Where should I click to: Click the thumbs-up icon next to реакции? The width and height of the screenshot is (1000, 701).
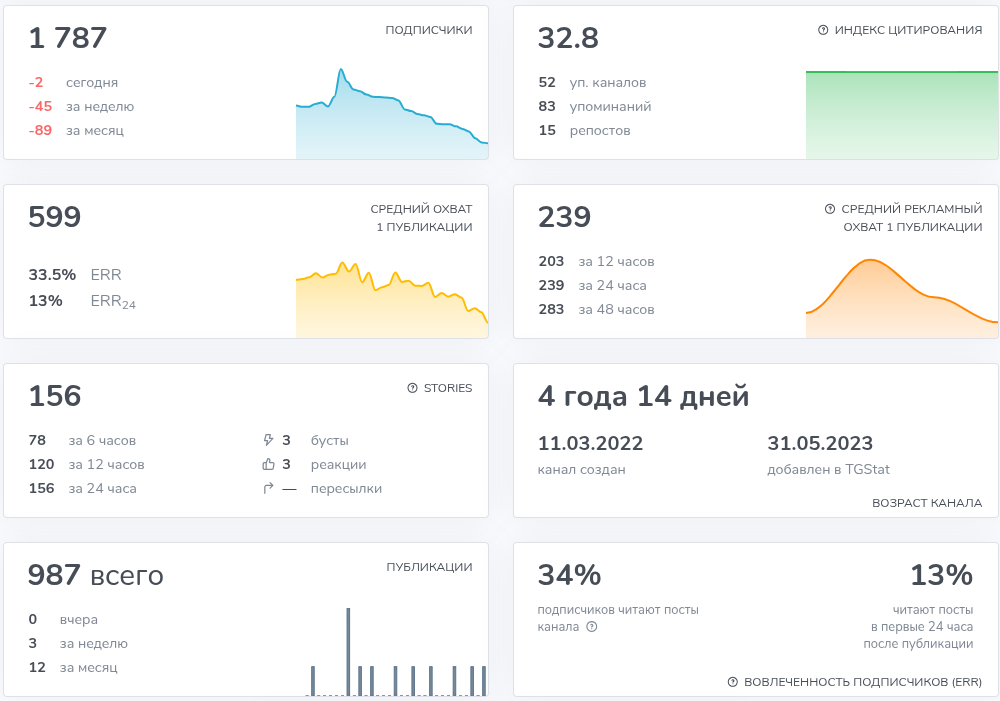(x=267, y=465)
